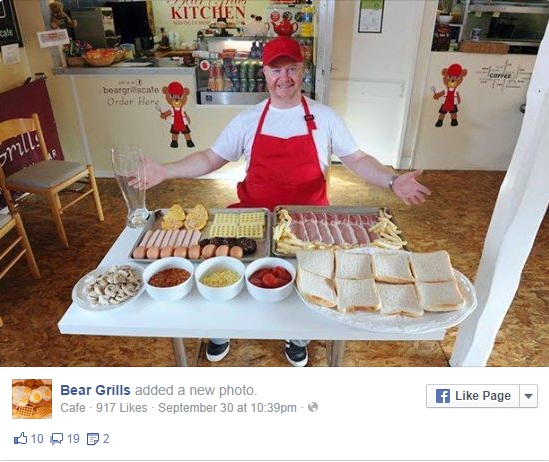The height and width of the screenshot is (462, 549).
Task: Click the Like Page button label
Action: (x=483, y=396)
